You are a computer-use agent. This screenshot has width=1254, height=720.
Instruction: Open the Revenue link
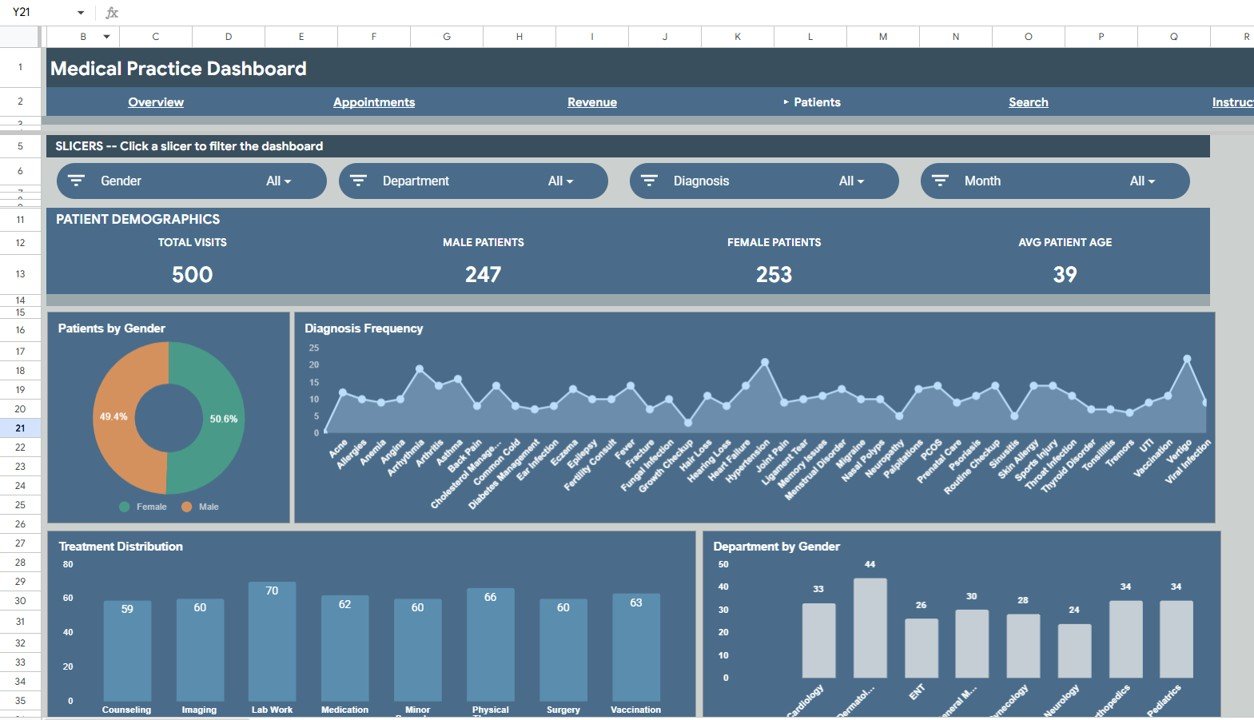592,101
